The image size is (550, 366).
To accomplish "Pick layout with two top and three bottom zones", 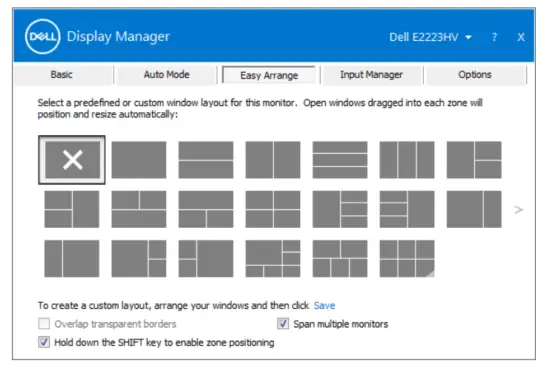I will [x=340, y=259].
